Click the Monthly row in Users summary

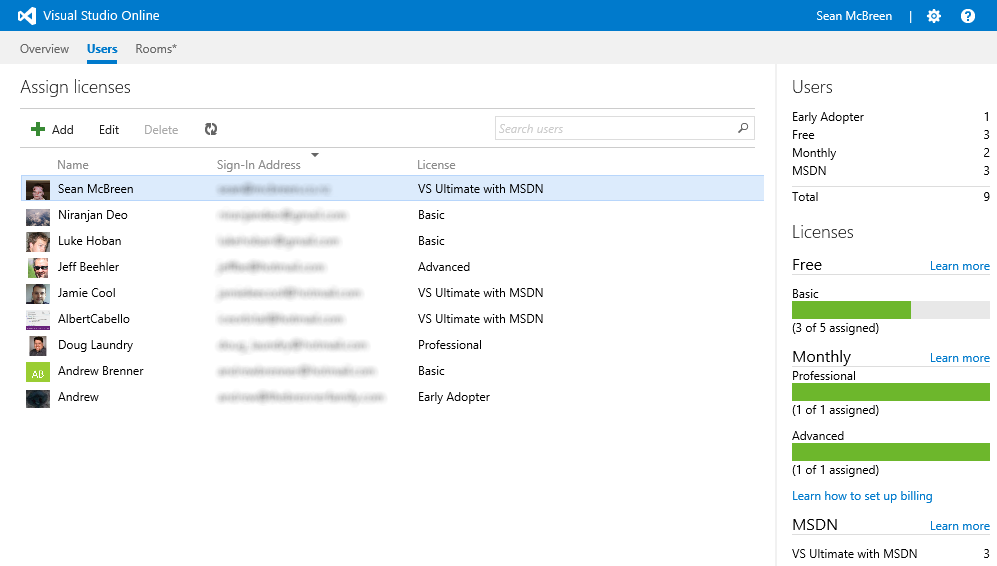point(890,153)
